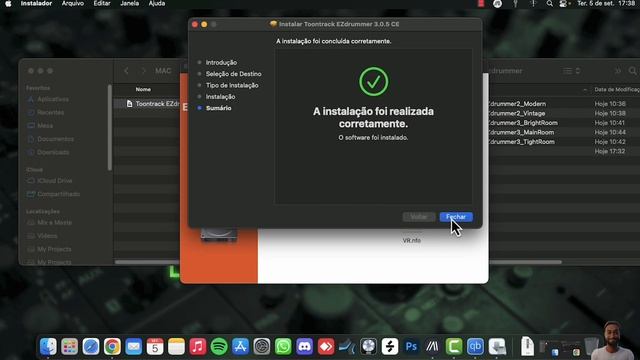Open the Apple menu

click(x=8, y=4)
